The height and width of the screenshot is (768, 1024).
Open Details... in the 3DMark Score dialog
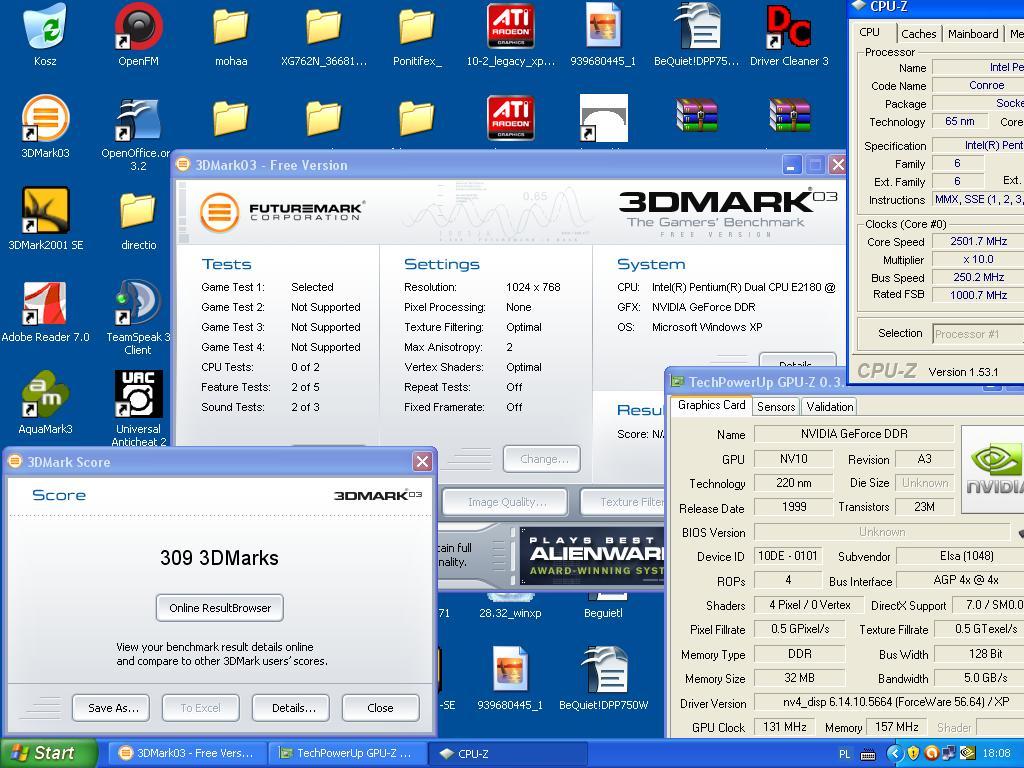click(291, 708)
